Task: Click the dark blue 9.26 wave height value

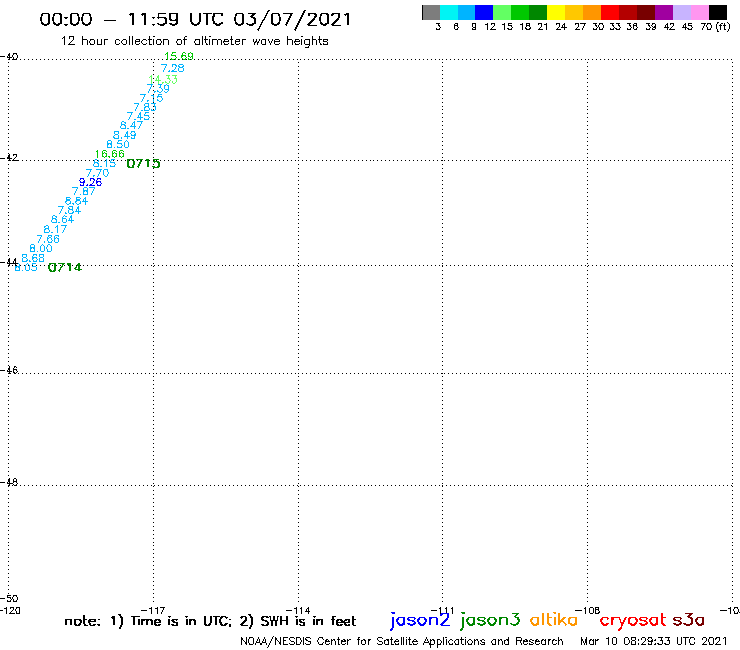Action: (x=90, y=182)
